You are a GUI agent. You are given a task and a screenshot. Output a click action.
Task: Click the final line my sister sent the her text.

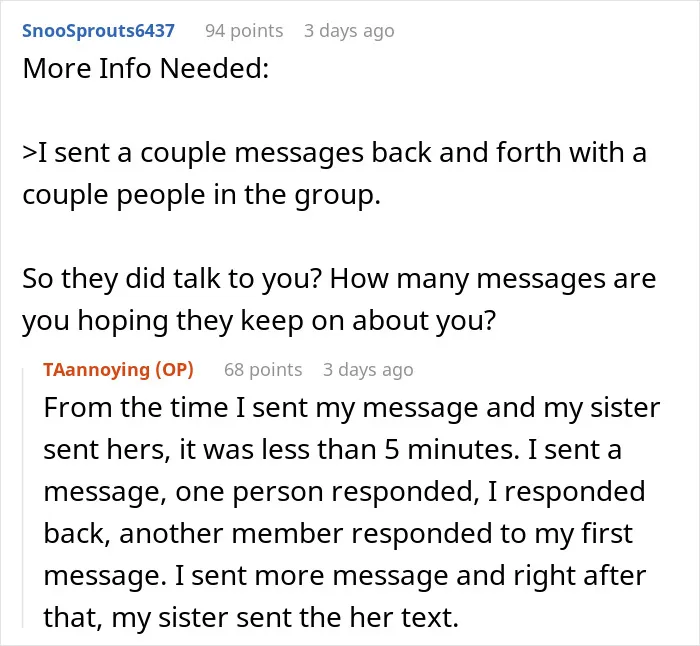pos(251,618)
